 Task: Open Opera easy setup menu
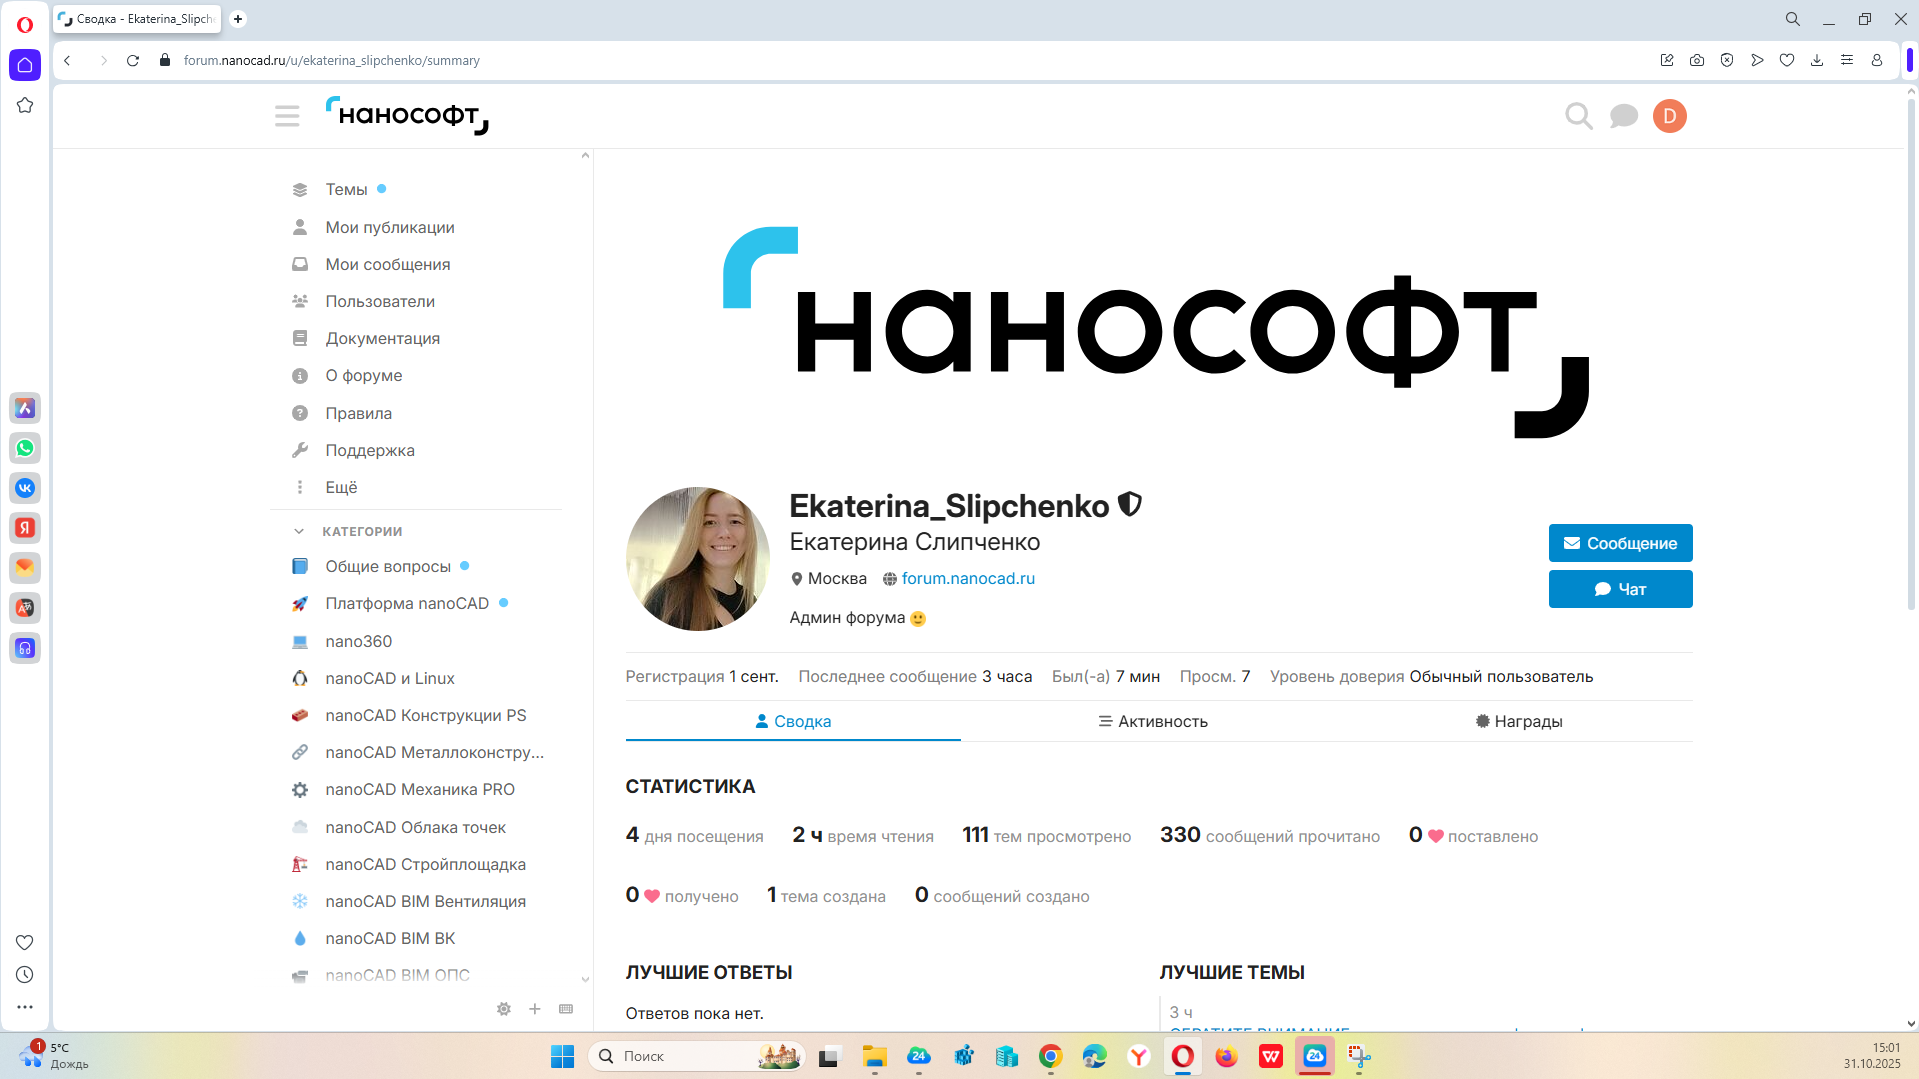(1846, 60)
